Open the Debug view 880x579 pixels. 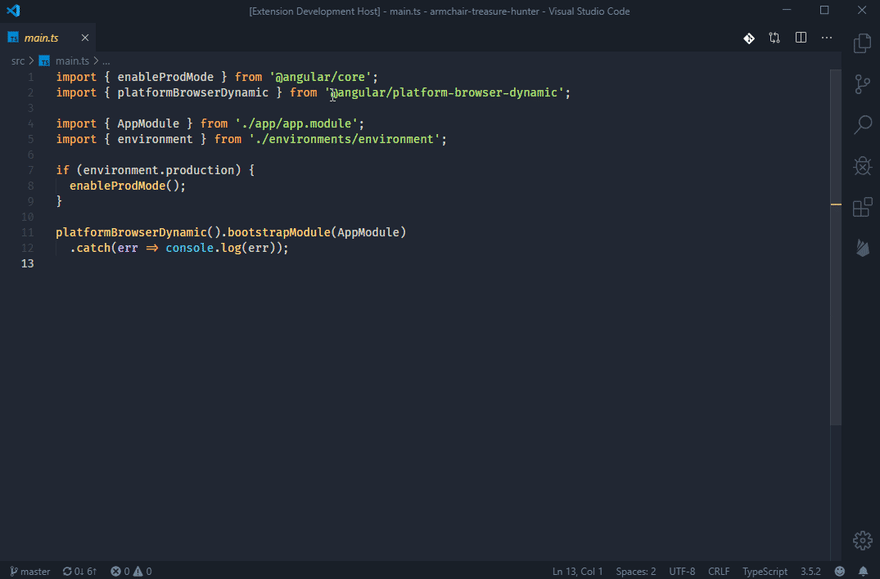862,166
